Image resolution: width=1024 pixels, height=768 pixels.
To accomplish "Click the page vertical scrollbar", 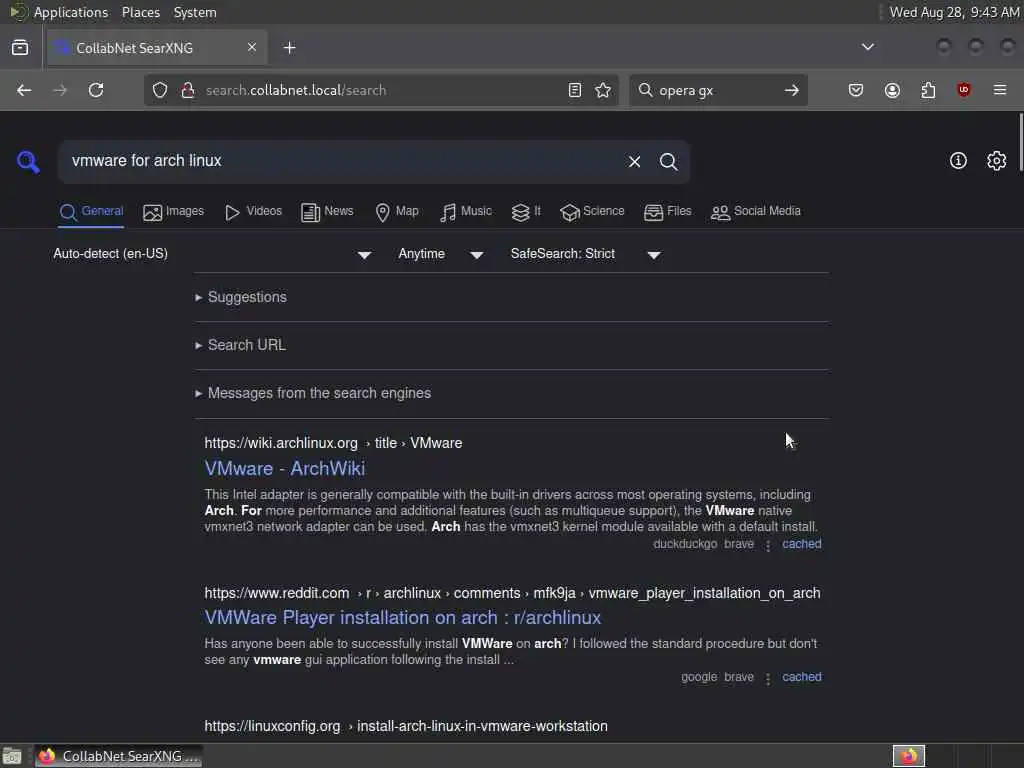I will 1020,142.
